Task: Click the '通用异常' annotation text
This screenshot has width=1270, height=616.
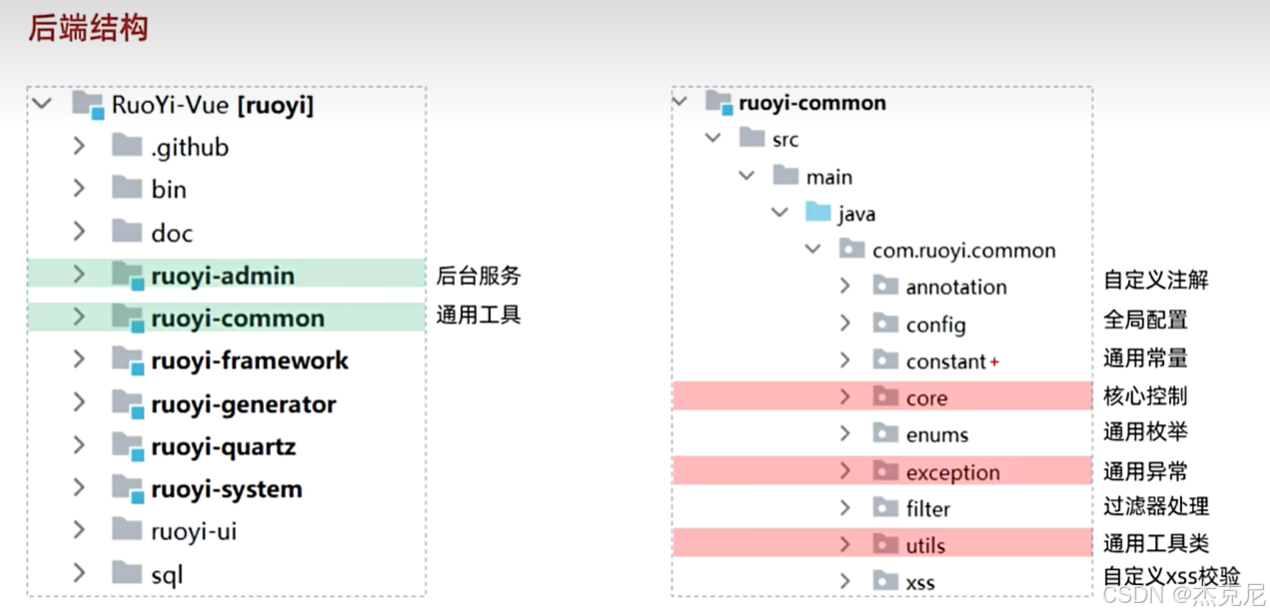Action: 1145,471
